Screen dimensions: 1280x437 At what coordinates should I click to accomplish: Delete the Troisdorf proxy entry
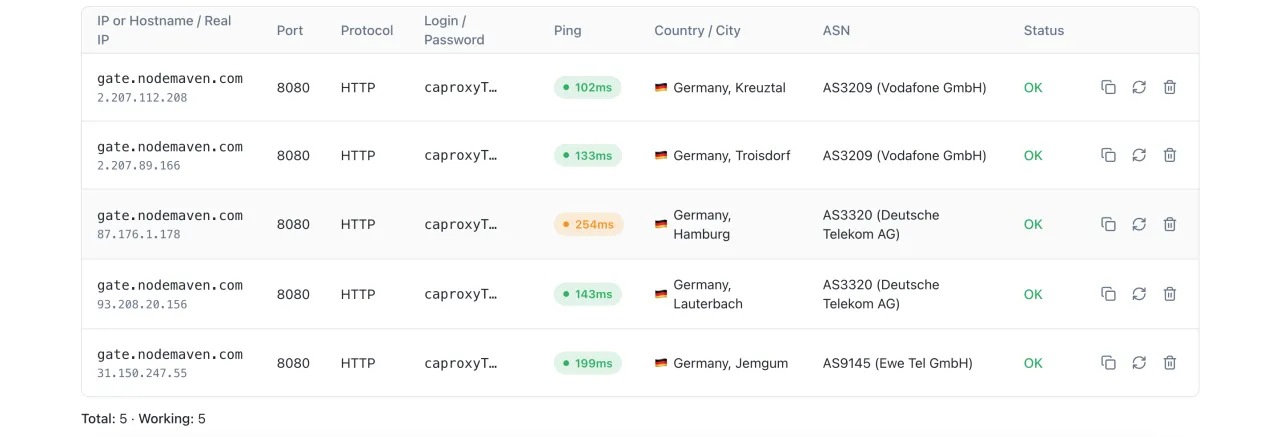pos(1170,155)
